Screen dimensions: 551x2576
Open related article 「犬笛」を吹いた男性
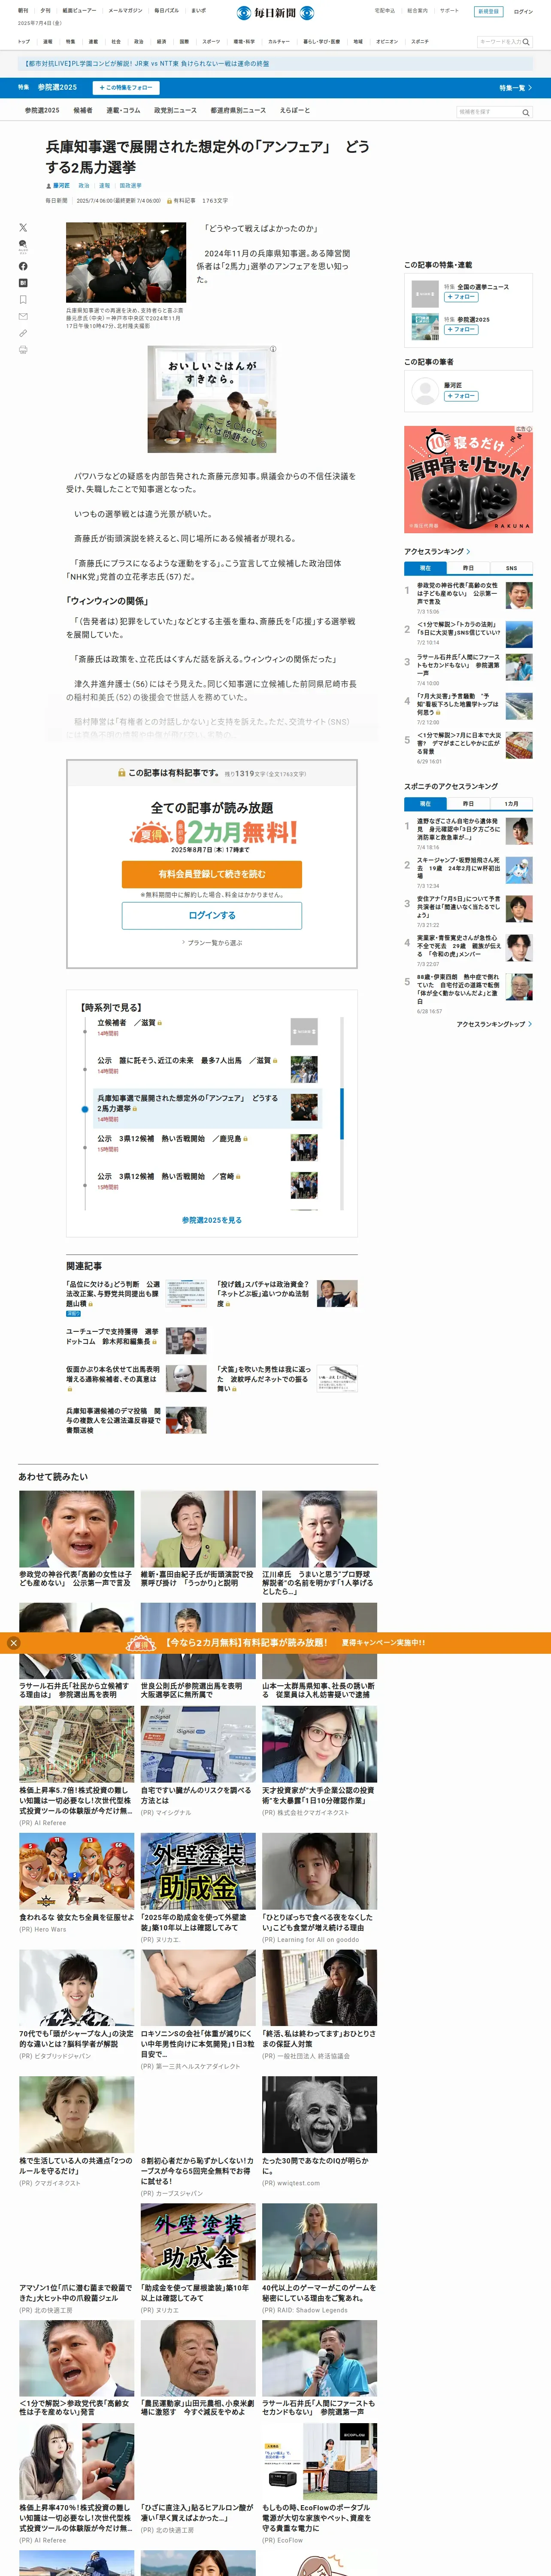tap(264, 1379)
